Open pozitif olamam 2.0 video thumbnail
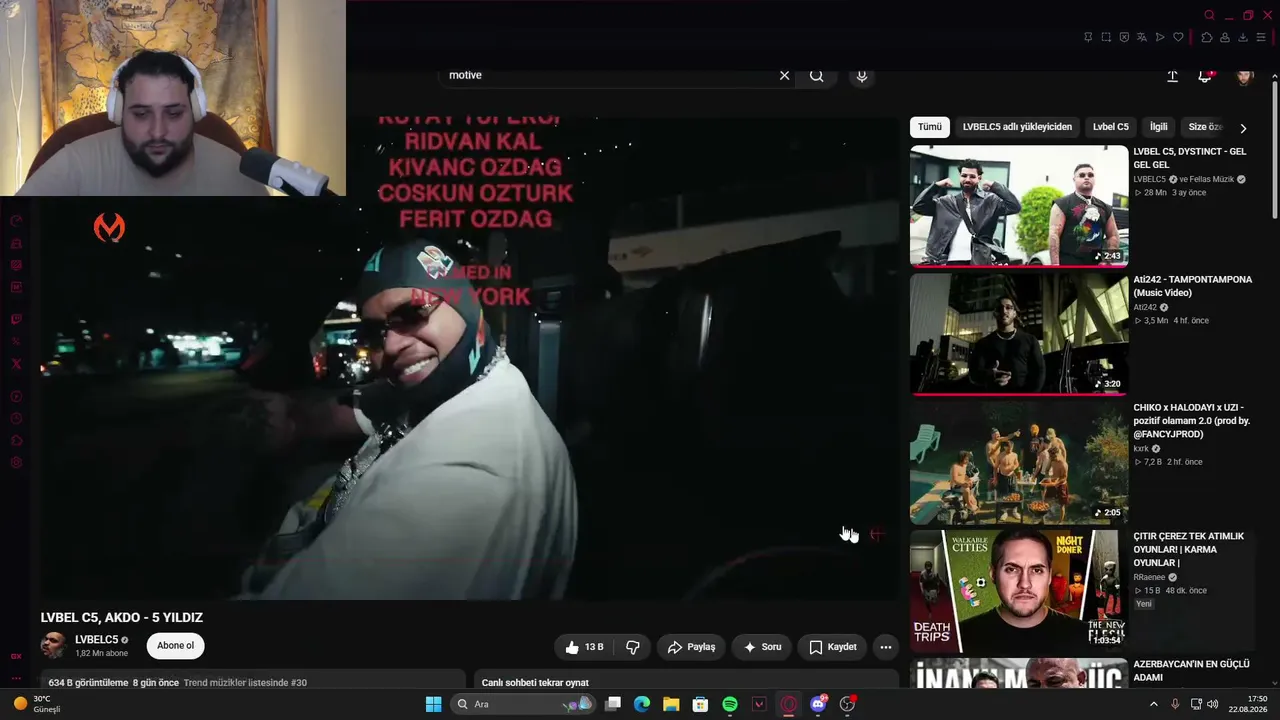Image resolution: width=1280 pixels, height=720 pixels. tap(1019, 463)
